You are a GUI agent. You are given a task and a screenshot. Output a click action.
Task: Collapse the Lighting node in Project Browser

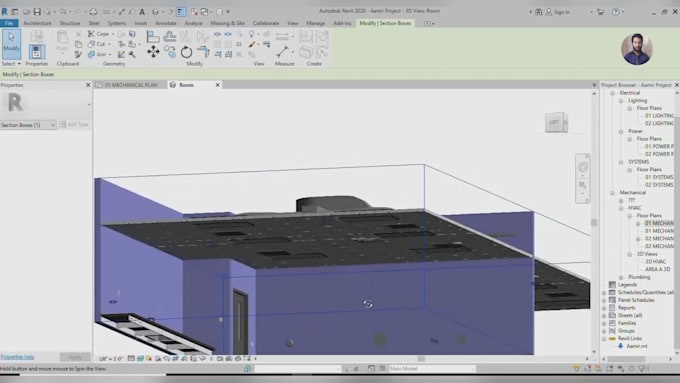pos(621,101)
